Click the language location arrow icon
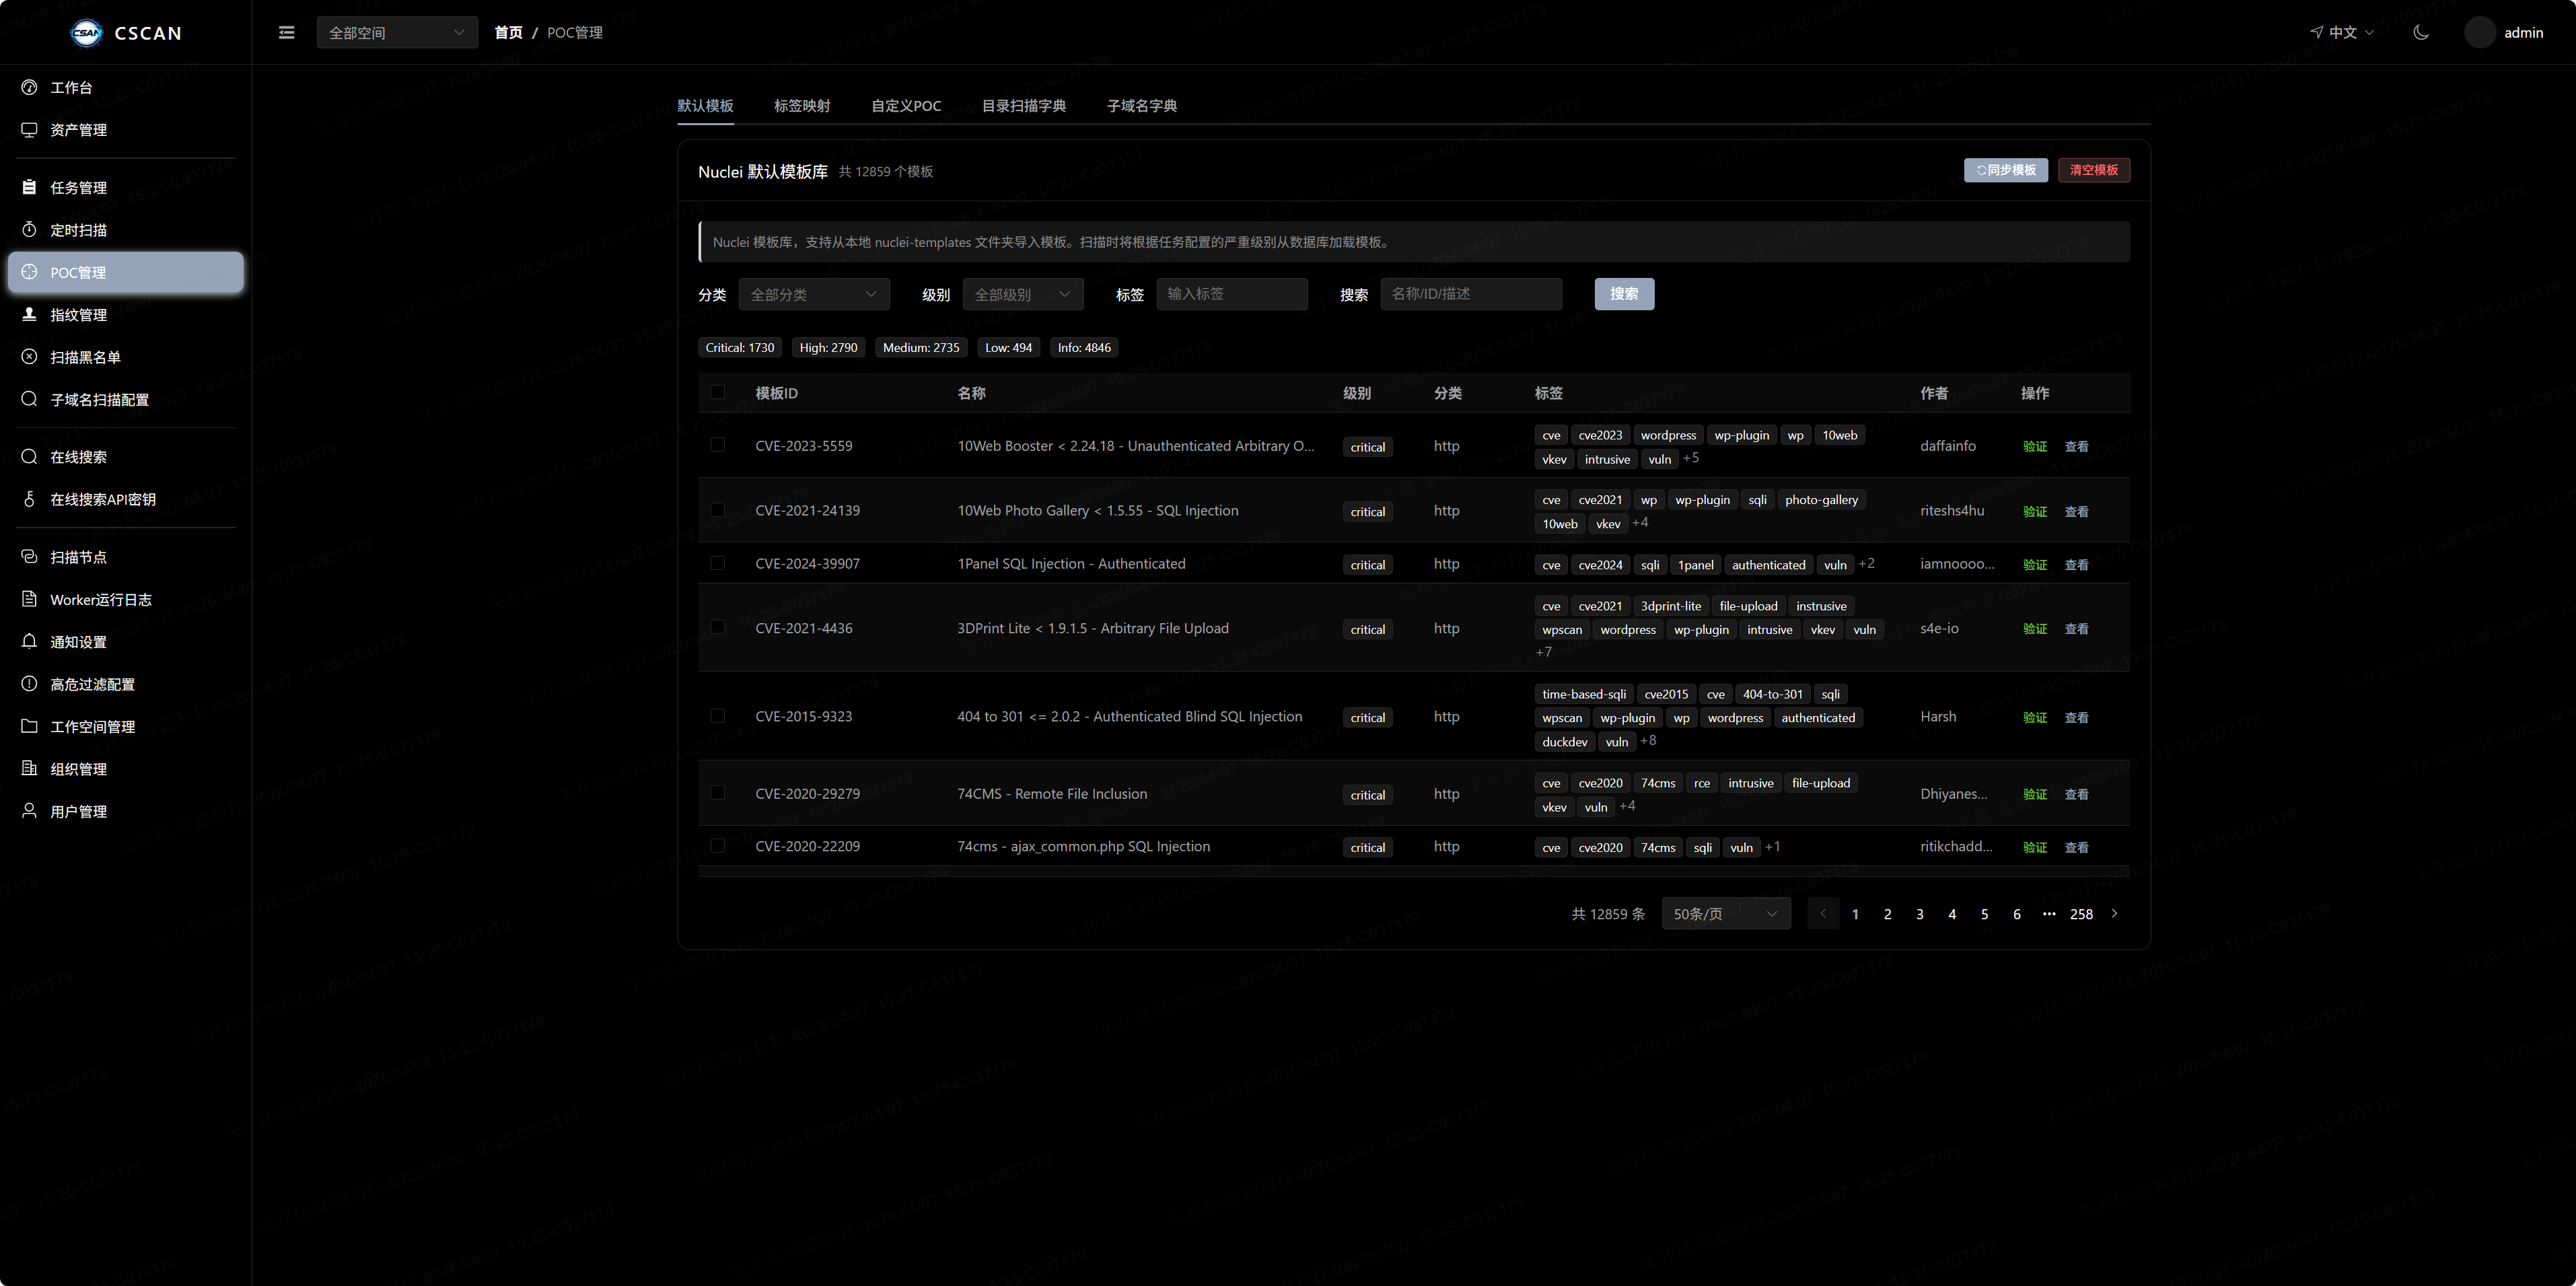 coord(2316,32)
